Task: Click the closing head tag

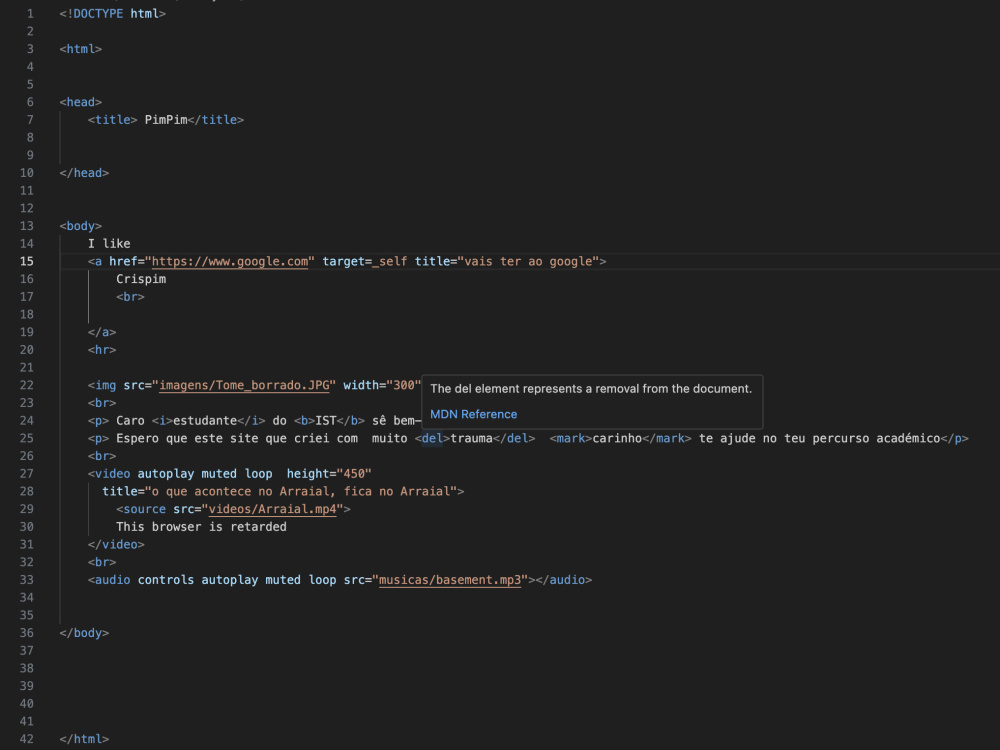Action: 84,173
